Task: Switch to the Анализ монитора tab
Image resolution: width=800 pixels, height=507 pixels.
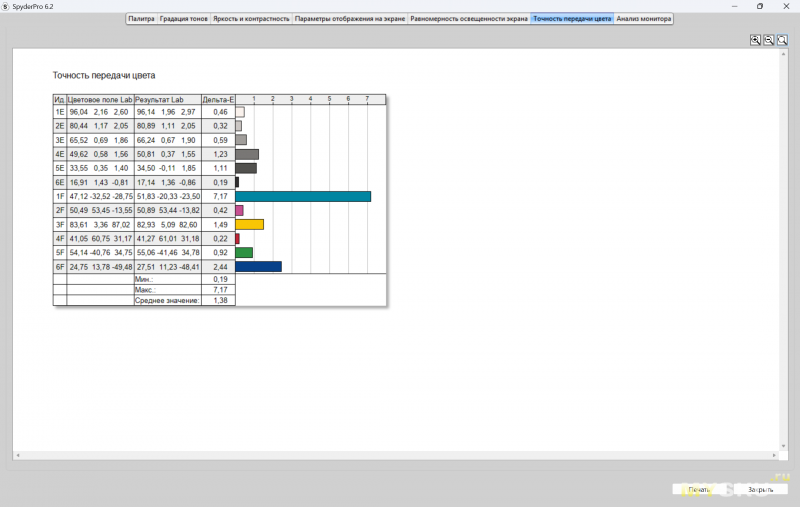Action: (x=644, y=19)
